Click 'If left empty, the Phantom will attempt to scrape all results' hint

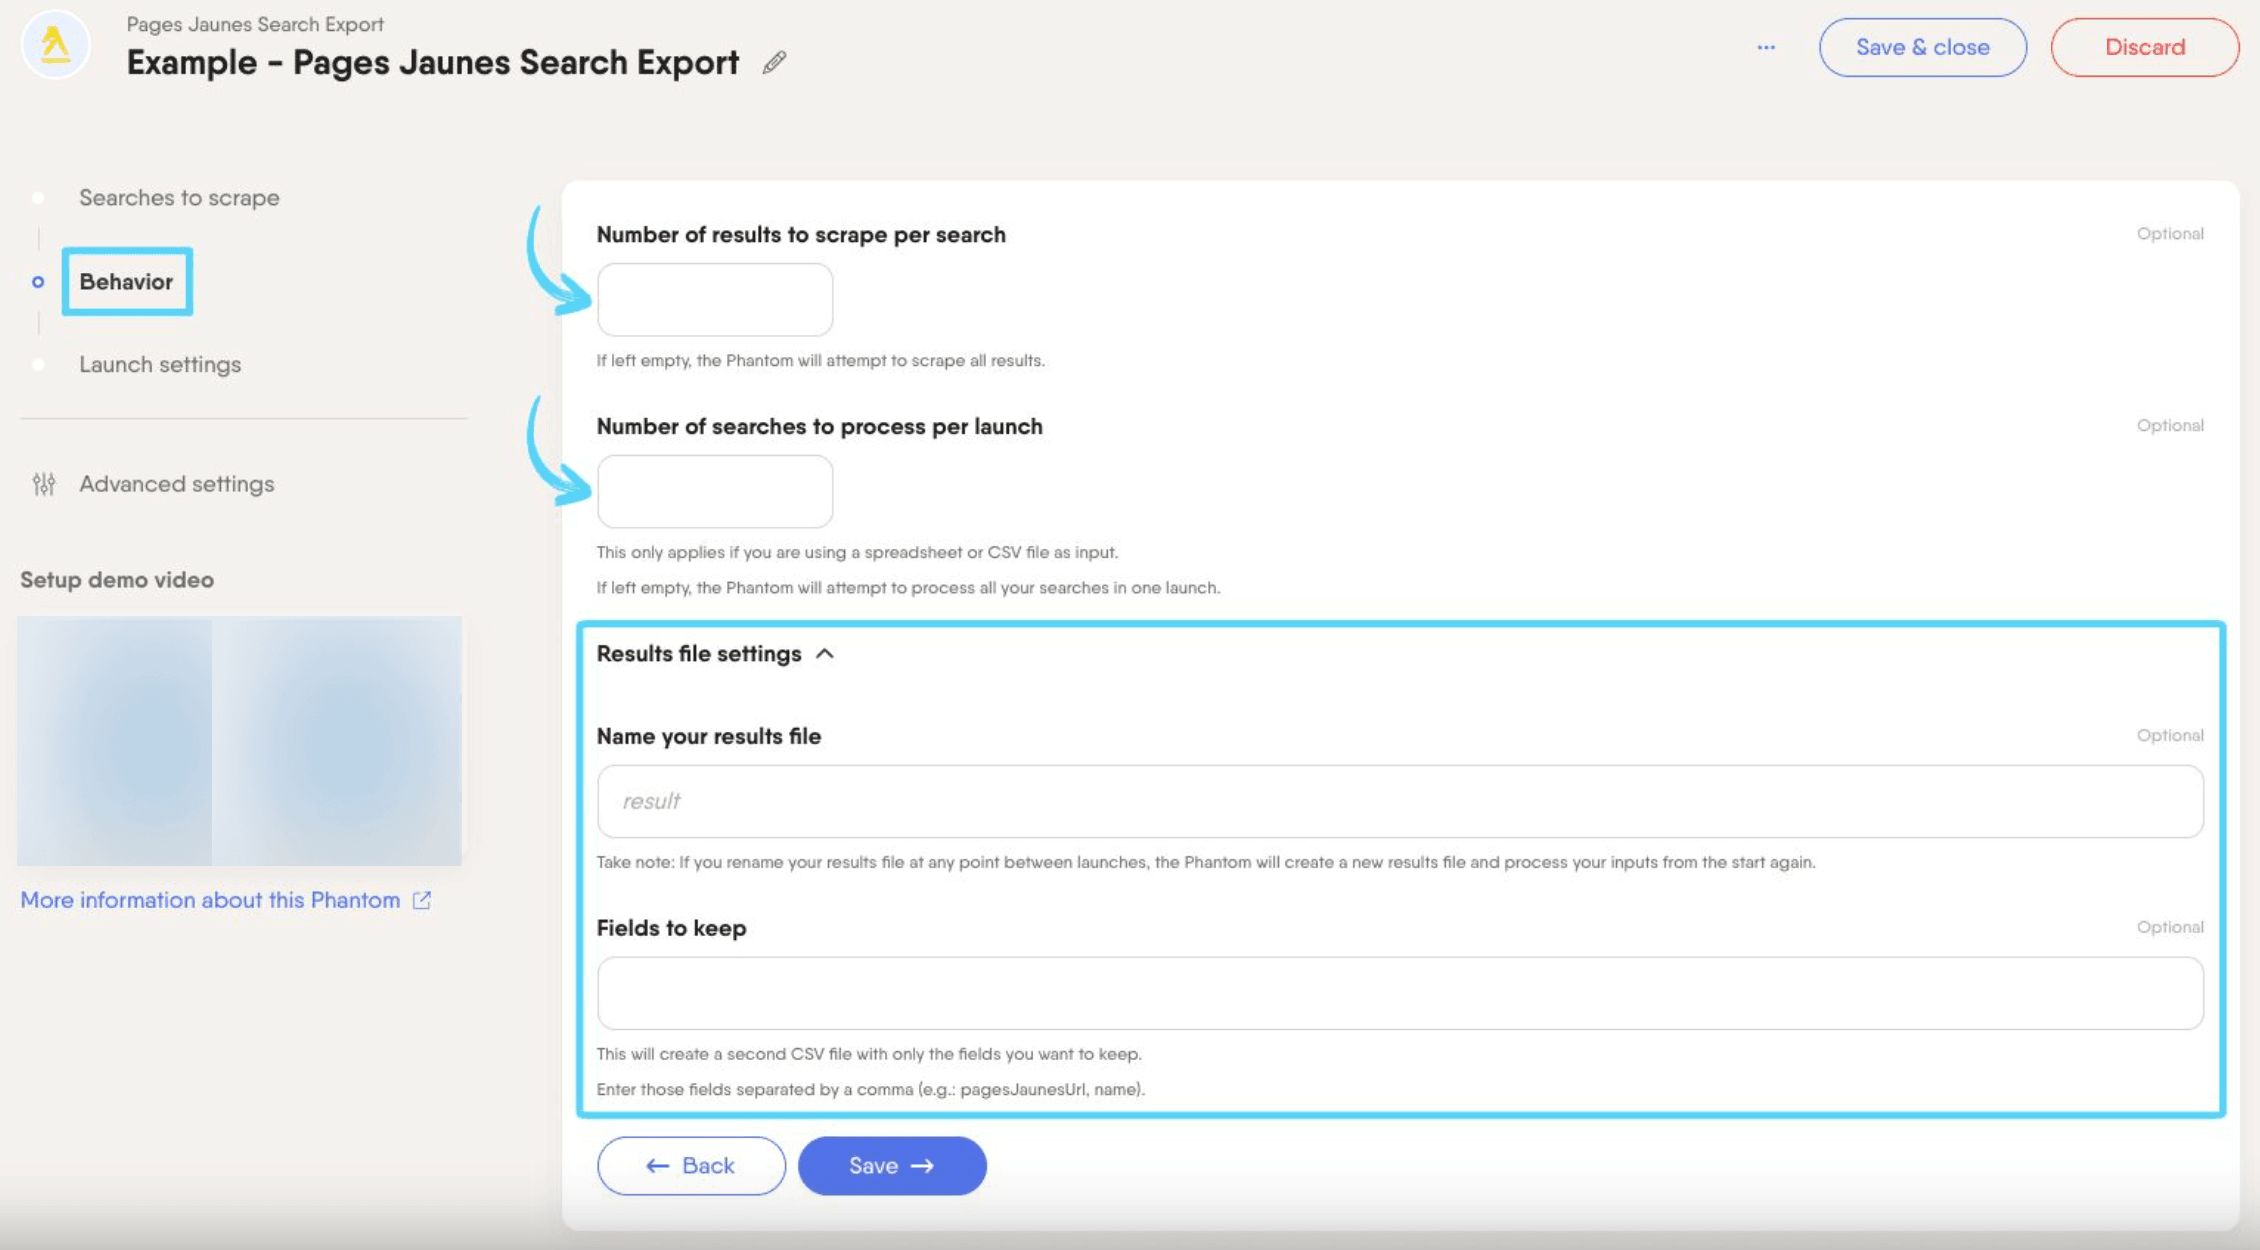821,360
